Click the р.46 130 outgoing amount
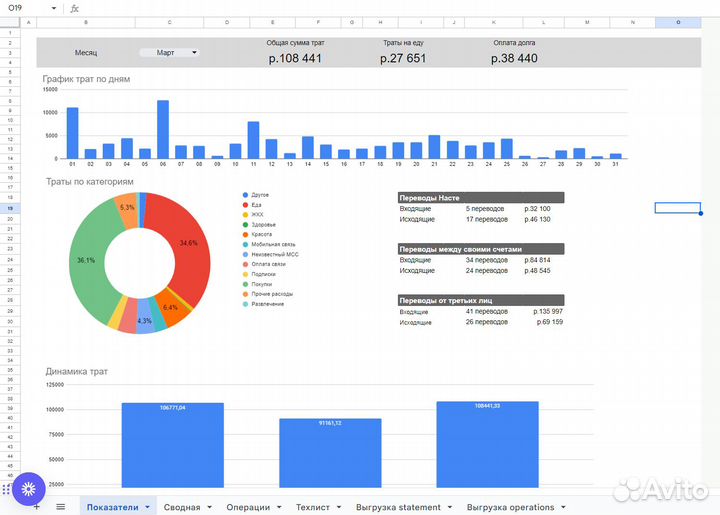 537,219
